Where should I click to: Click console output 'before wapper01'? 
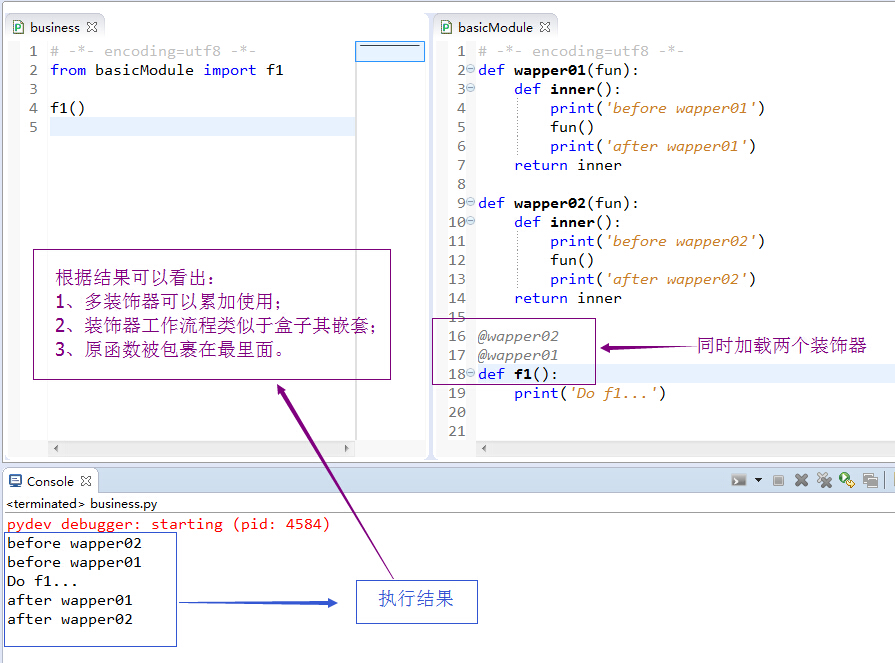pyautogui.click(x=74, y=562)
